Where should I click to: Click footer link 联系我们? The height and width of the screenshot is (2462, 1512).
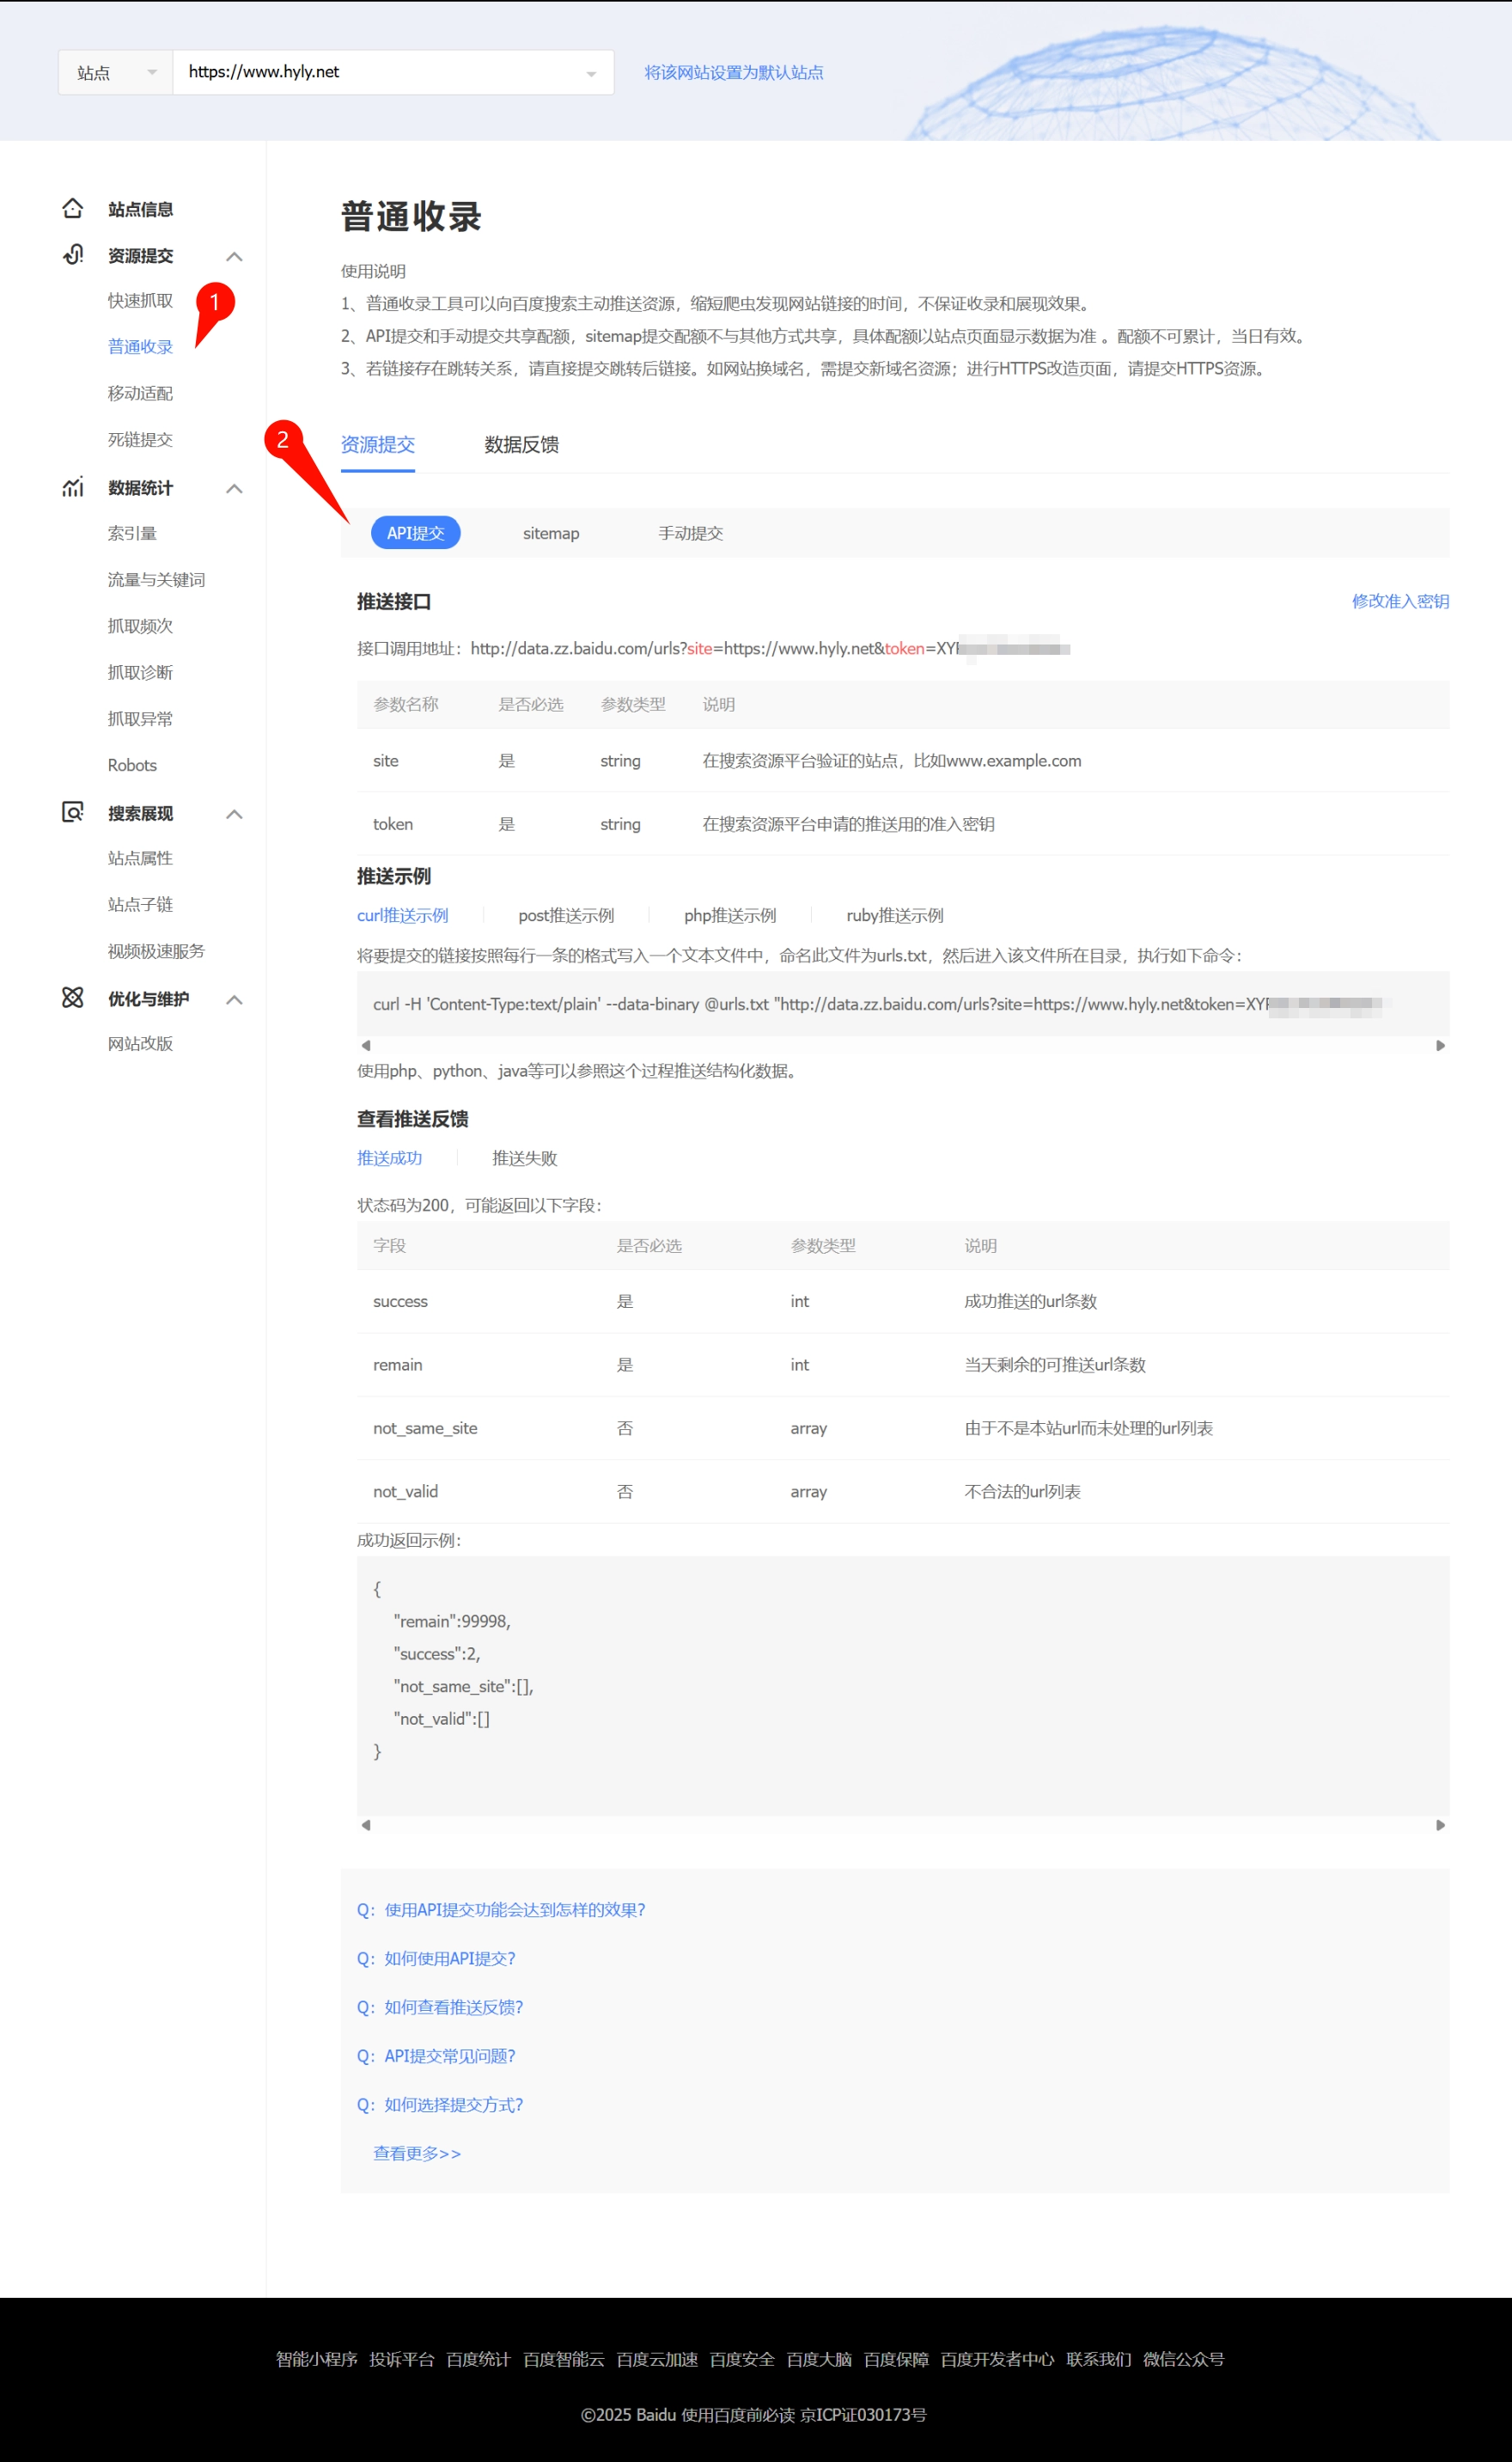[x=1099, y=2360]
